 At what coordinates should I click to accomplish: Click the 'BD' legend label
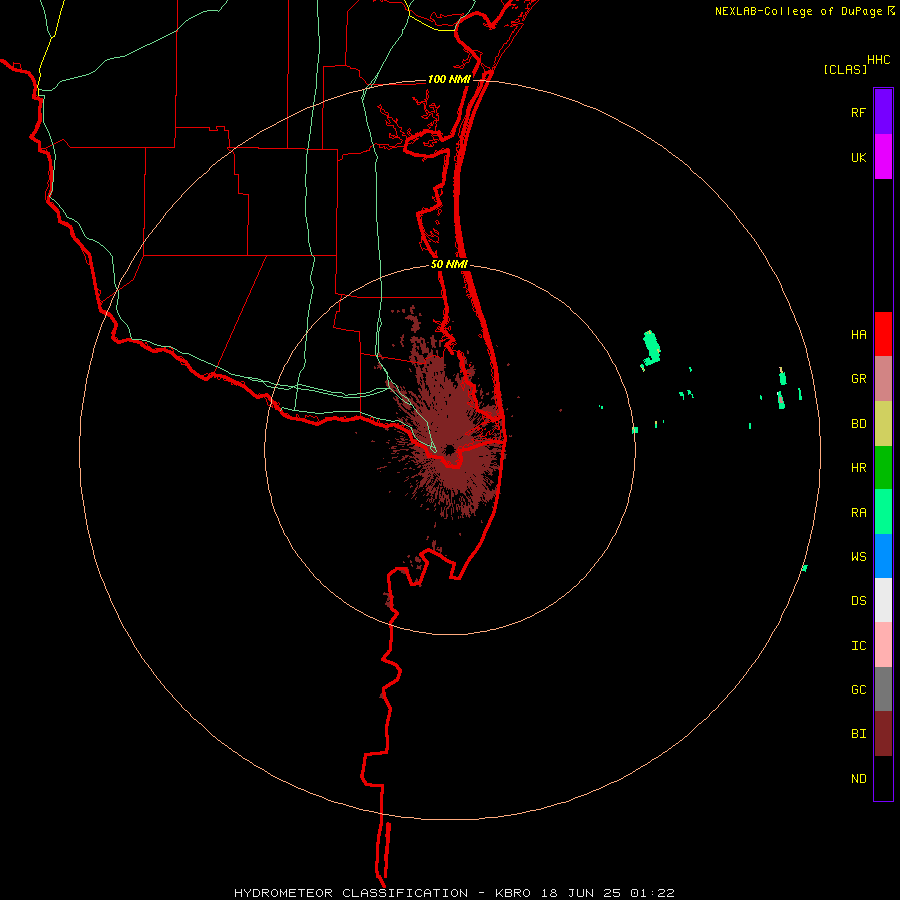tap(858, 424)
